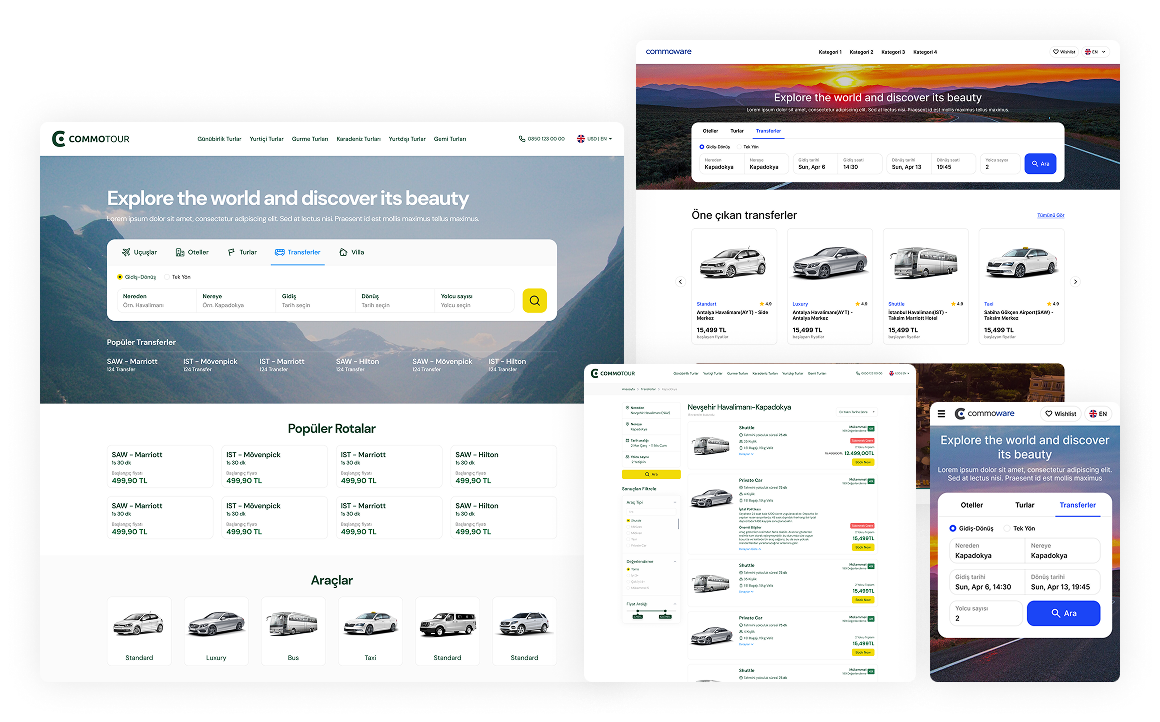Open the Oteller tab in mobile search
Image resolution: width=1160 pixels, height=722 pixels.
(x=972, y=505)
